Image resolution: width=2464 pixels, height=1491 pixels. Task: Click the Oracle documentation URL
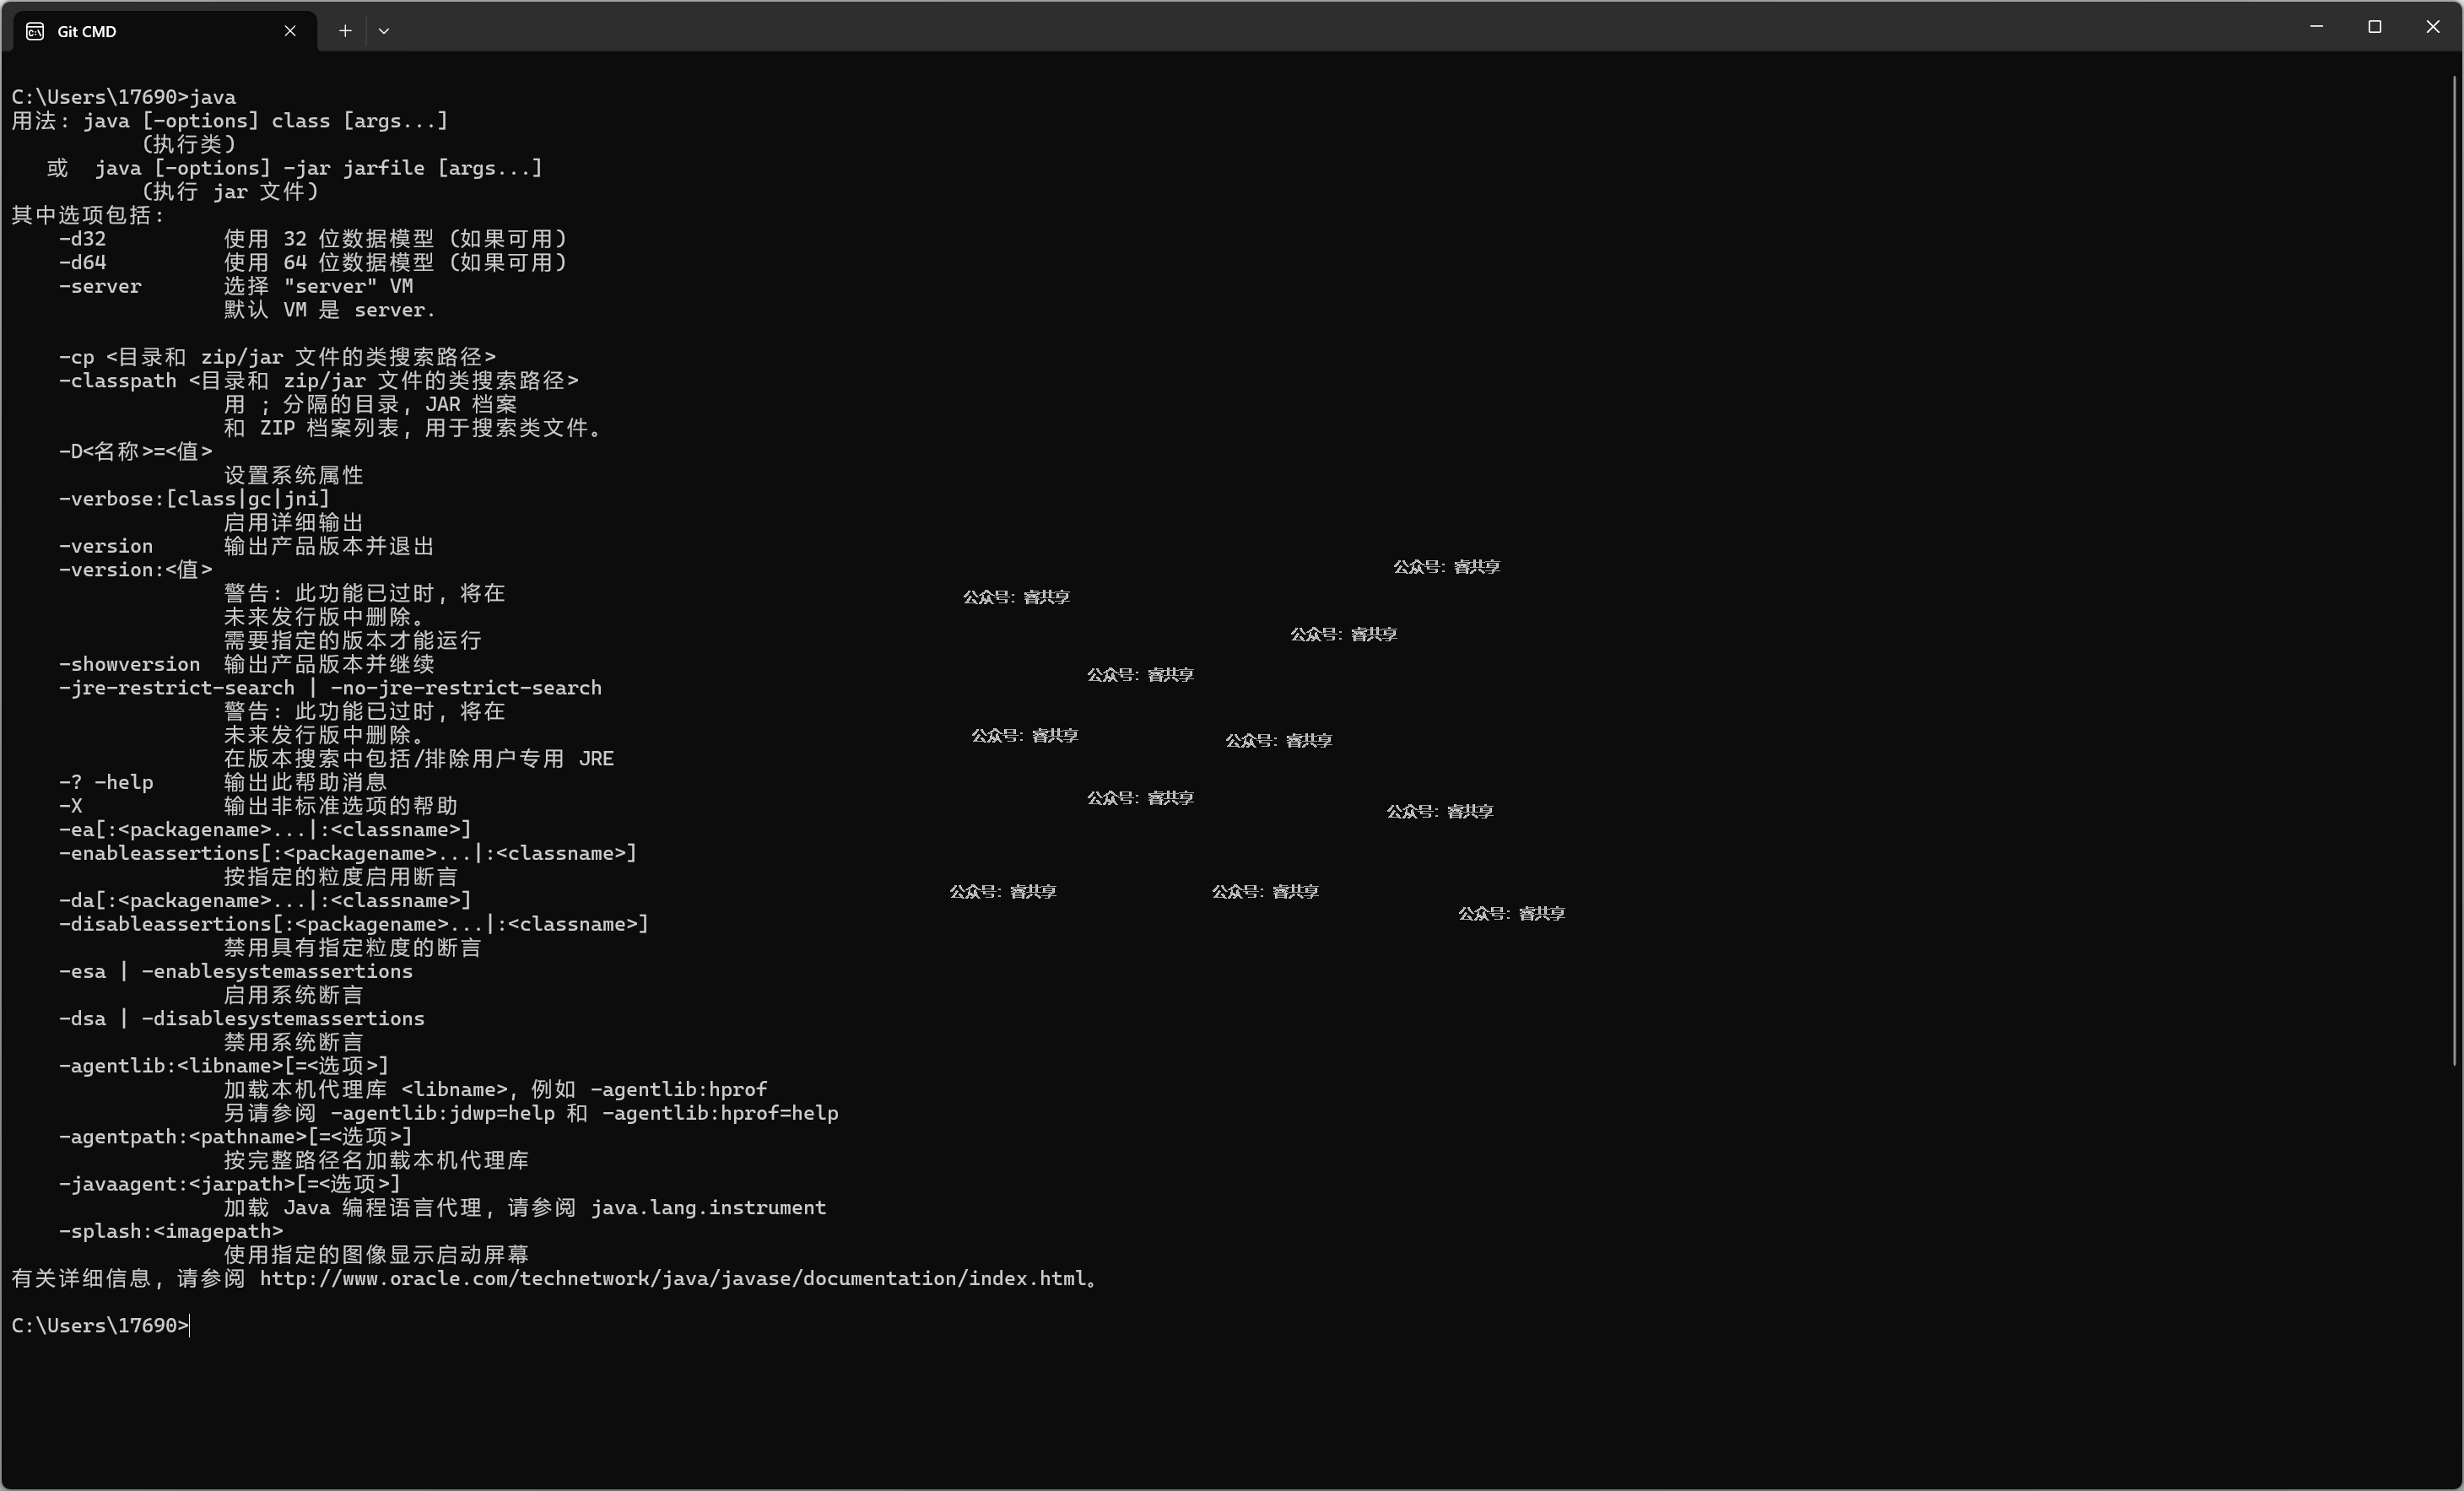point(673,1278)
